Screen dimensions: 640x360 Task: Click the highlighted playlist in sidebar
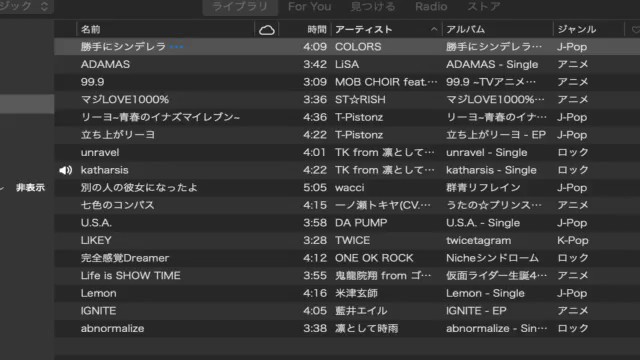[27, 104]
